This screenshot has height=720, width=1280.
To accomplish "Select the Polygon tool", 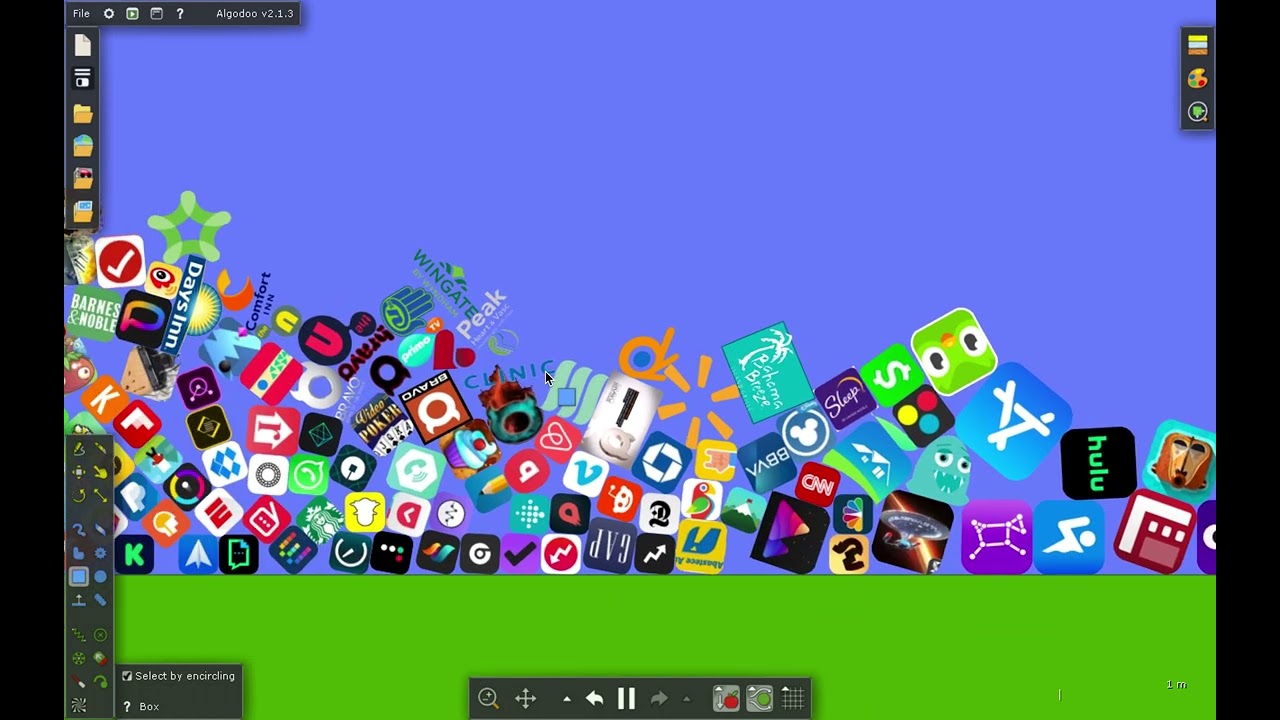I will pyautogui.click(x=79, y=553).
